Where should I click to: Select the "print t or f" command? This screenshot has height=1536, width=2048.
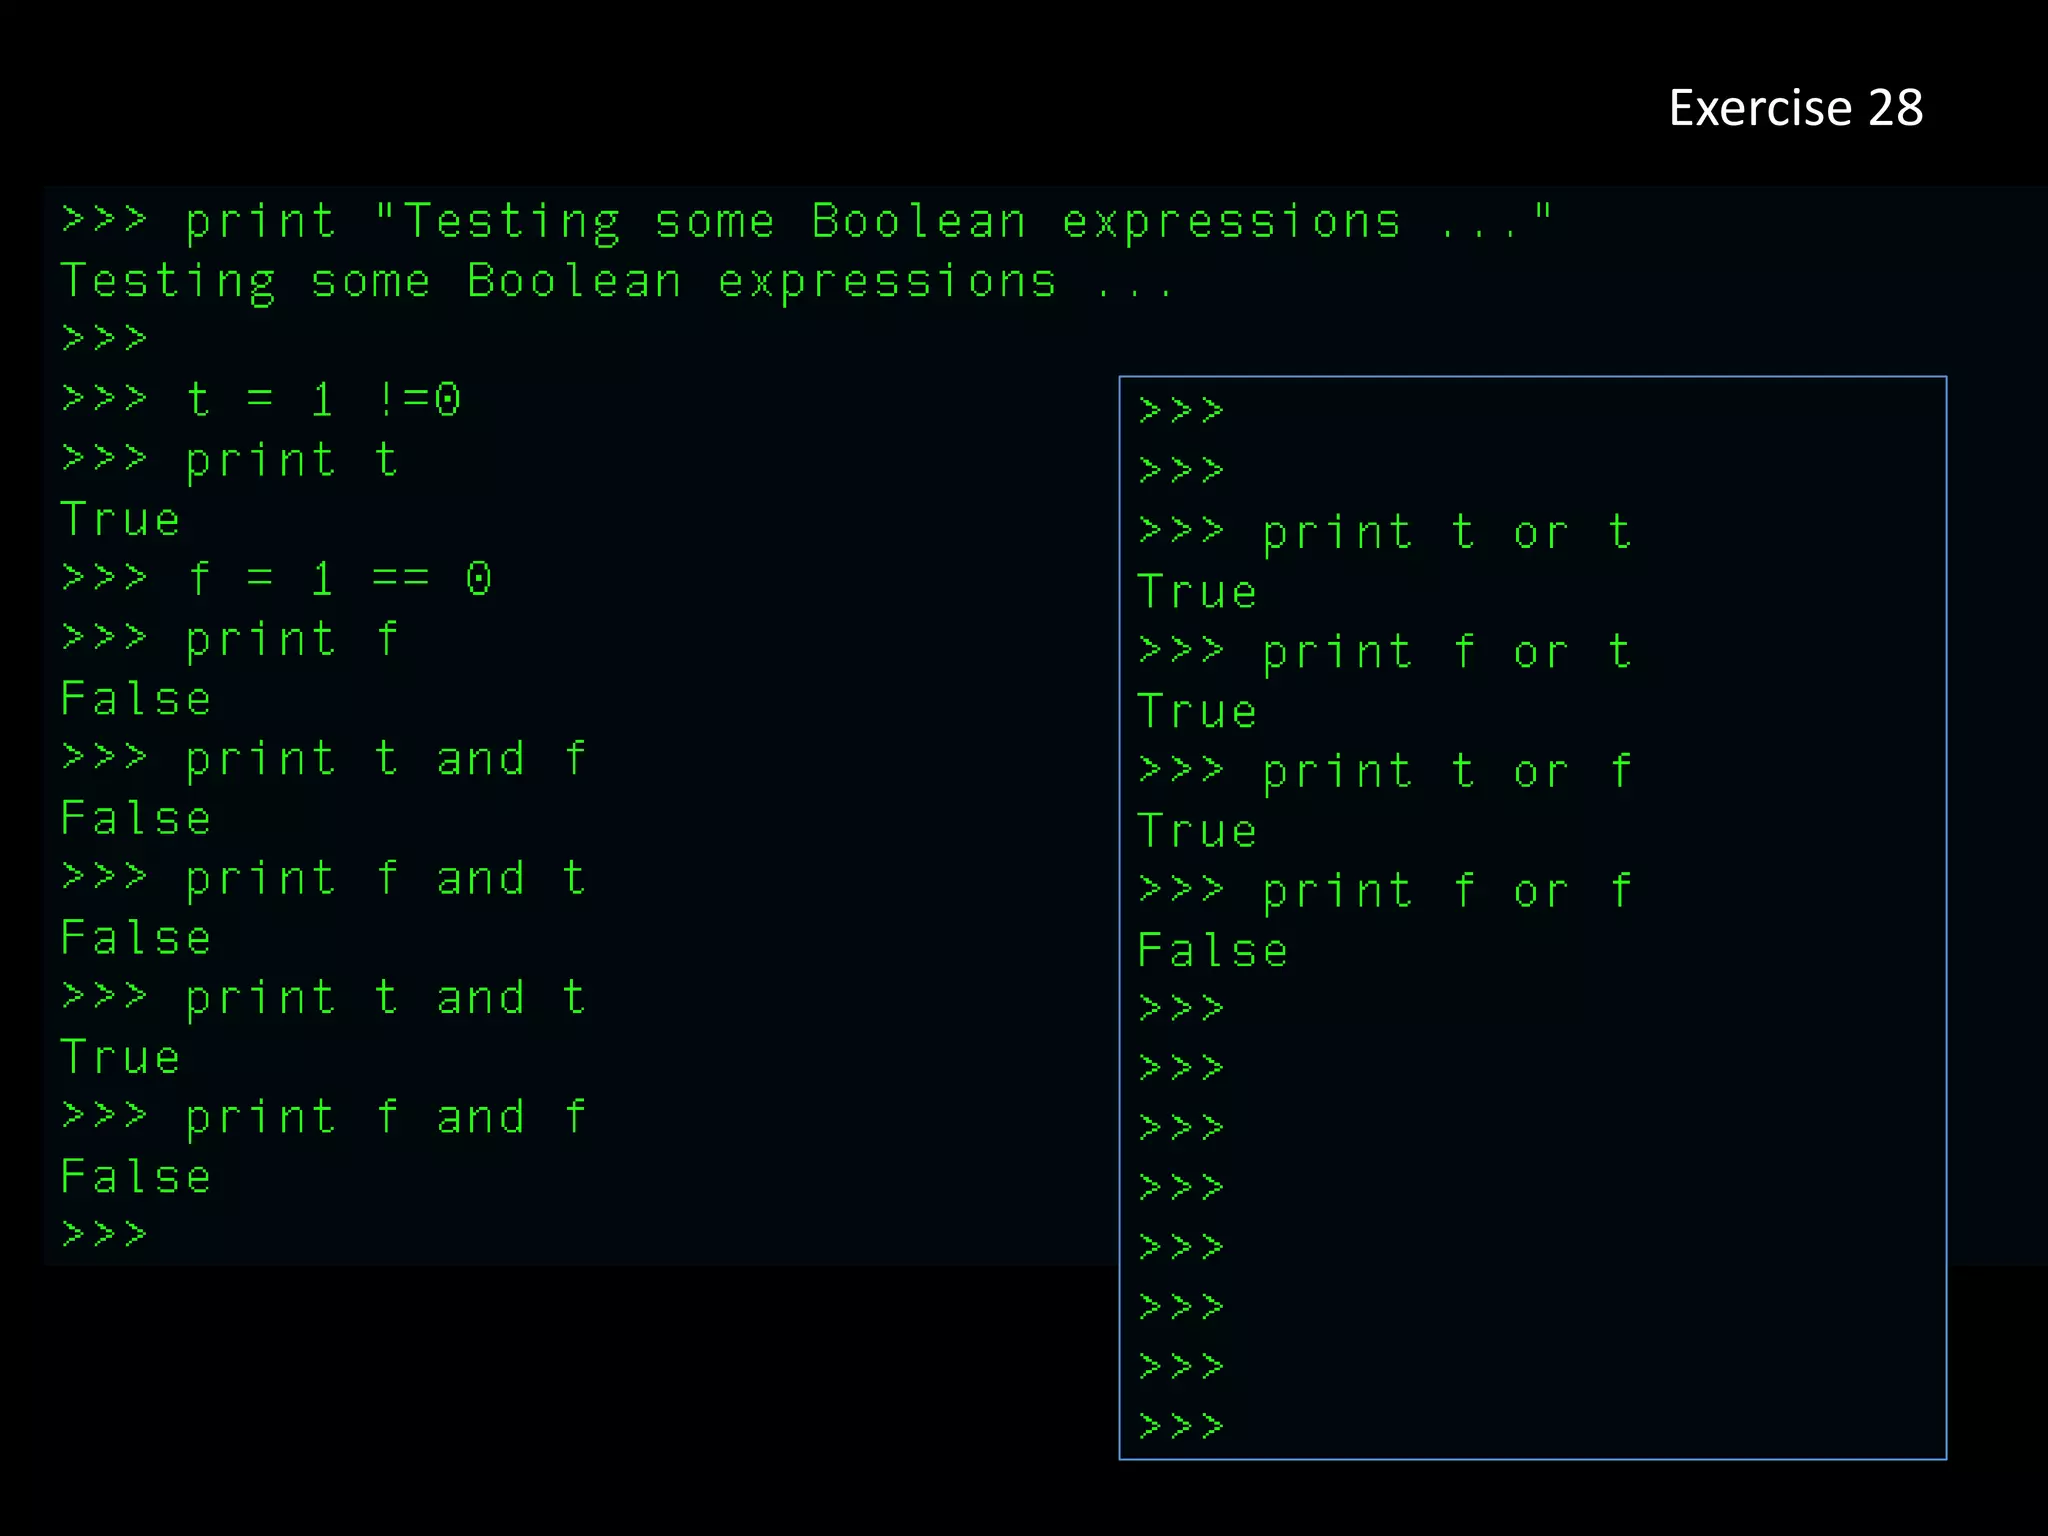pos(1385,771)
